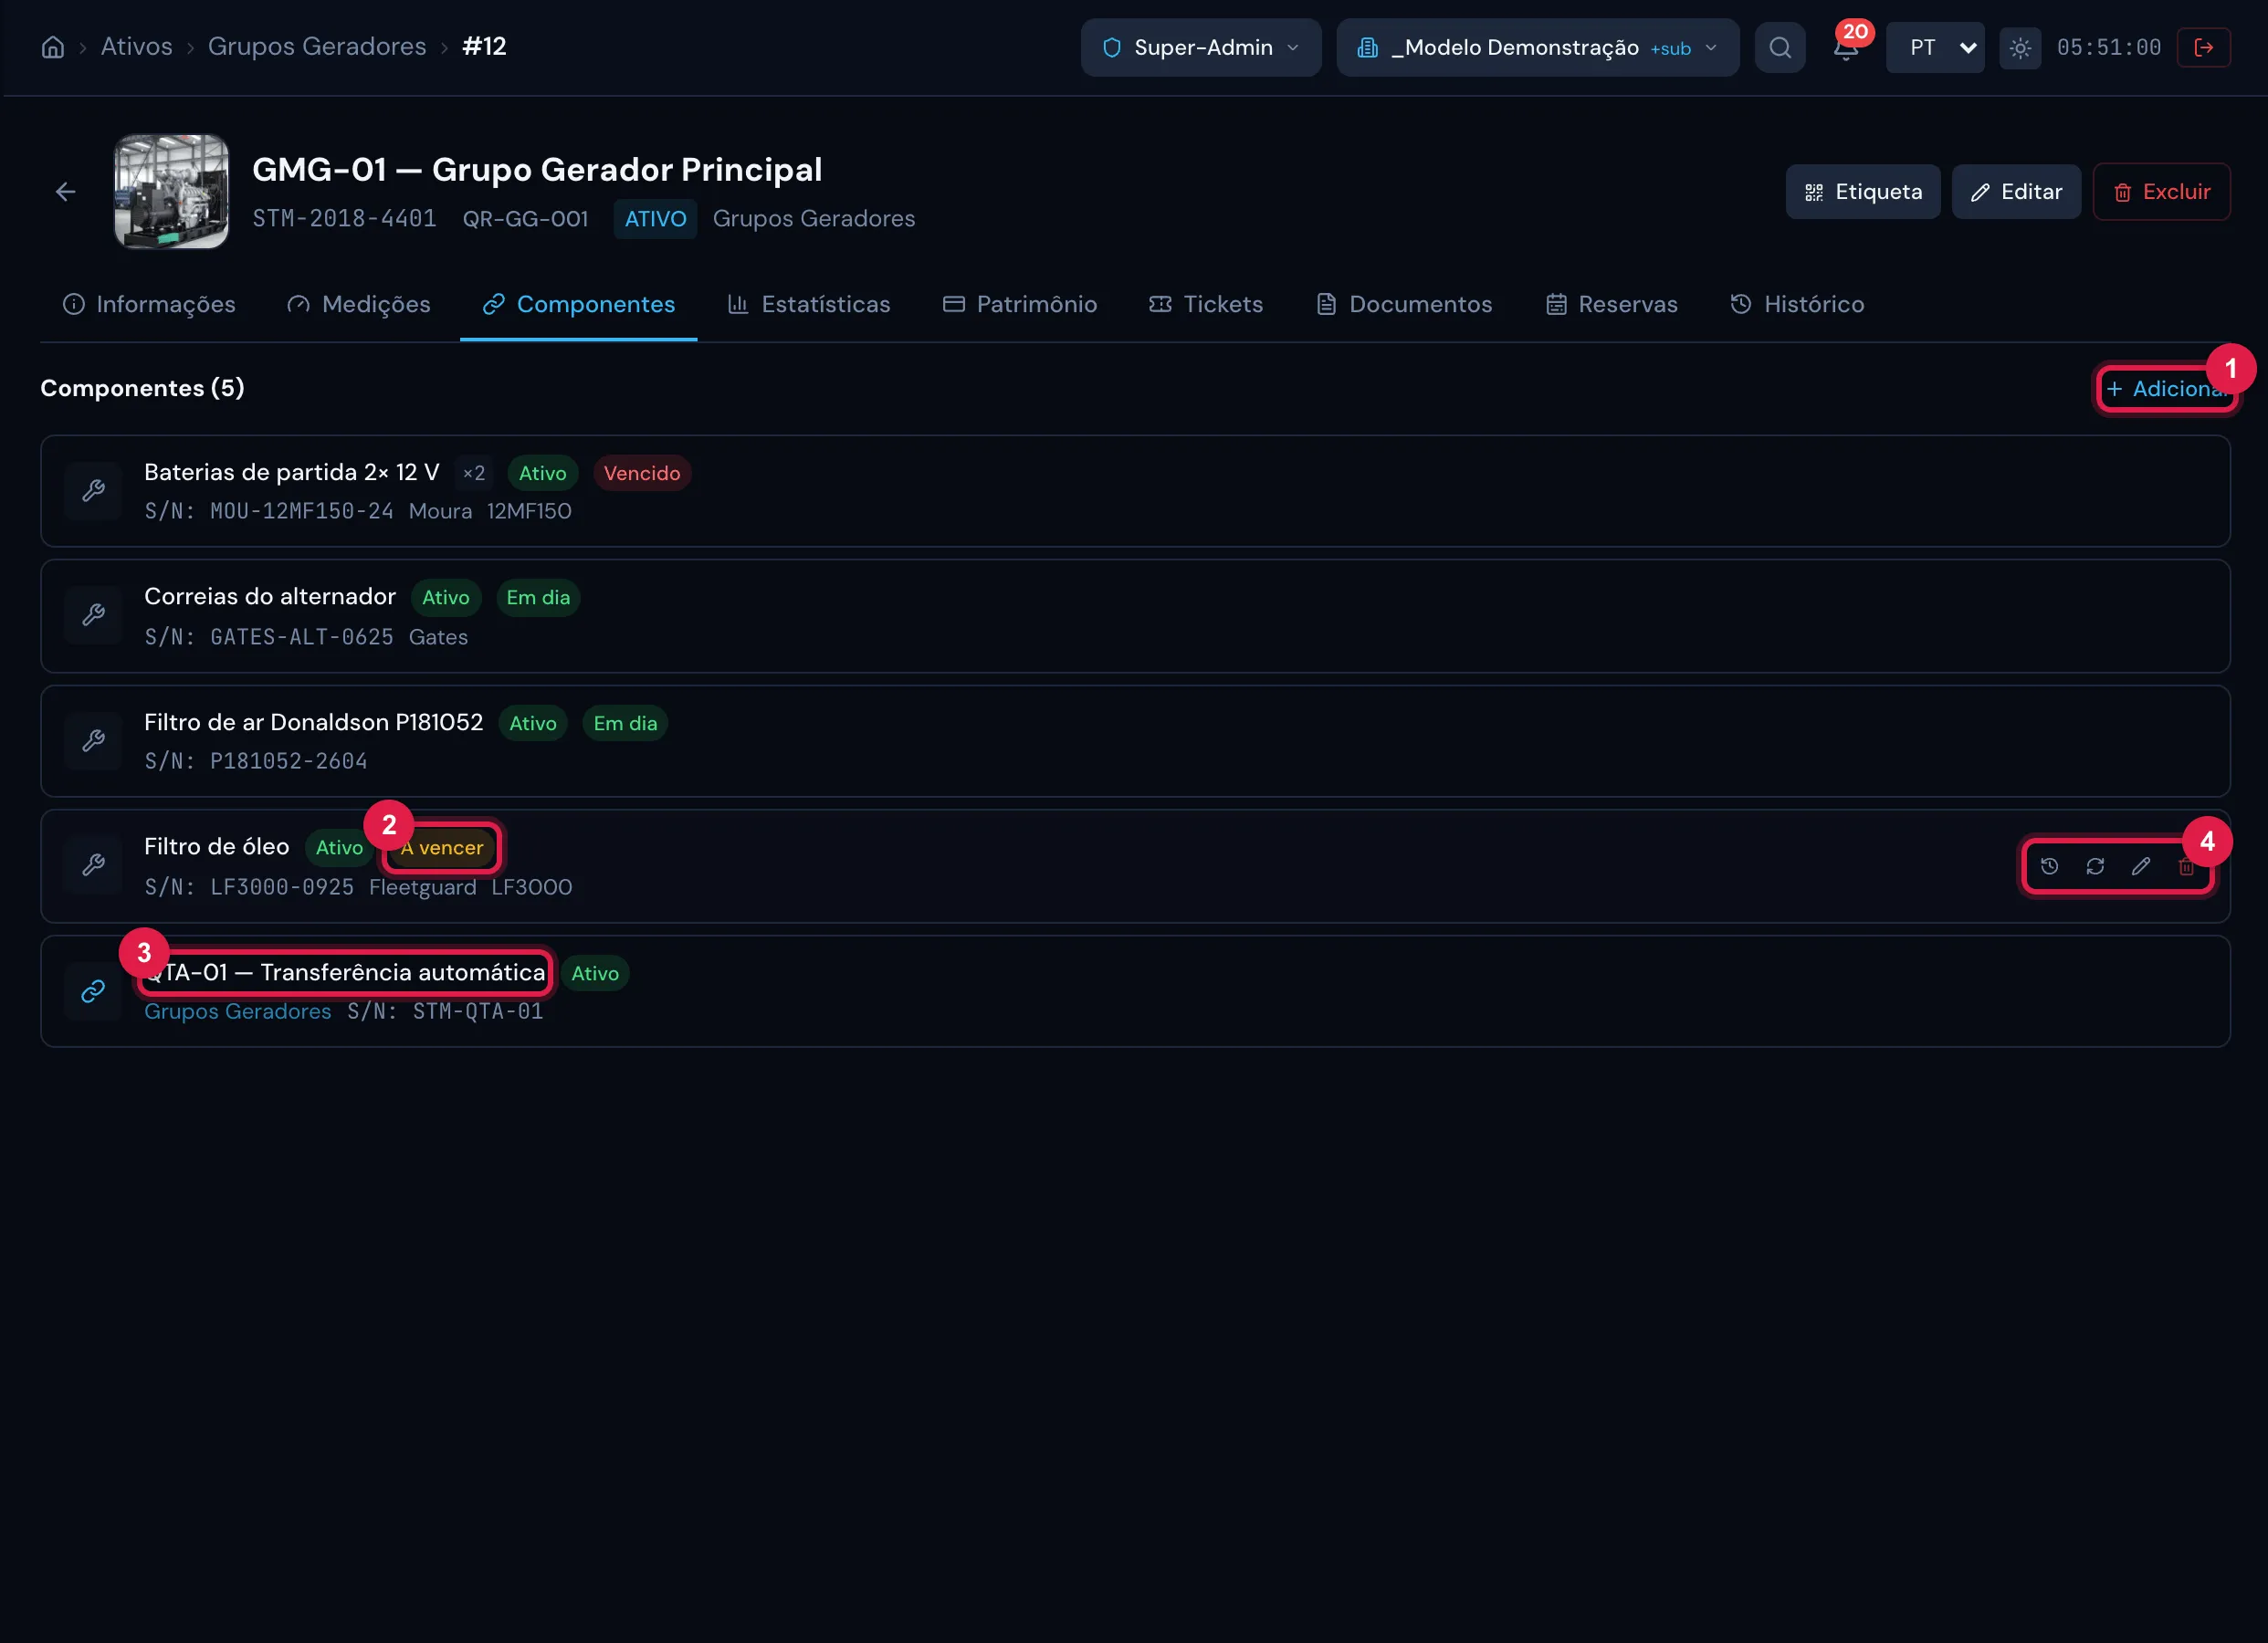
Task: Click wrench icon of Baterias de partida
Action: (93, 490)
